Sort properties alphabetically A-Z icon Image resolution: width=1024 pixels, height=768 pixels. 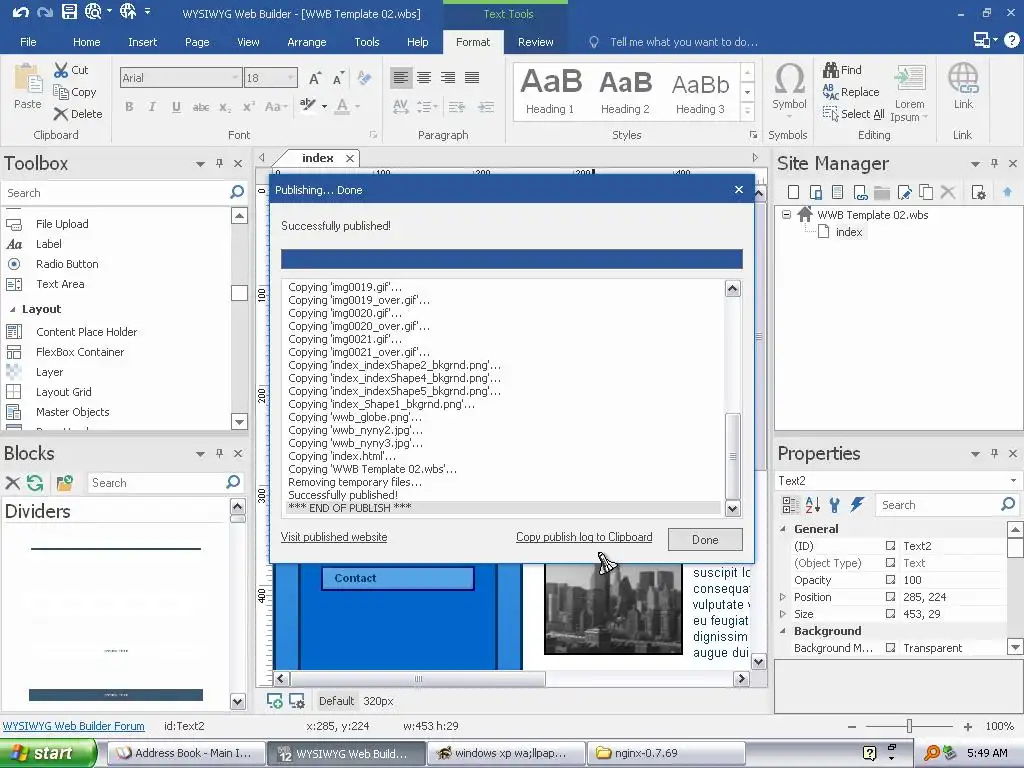tap(812, 504)
